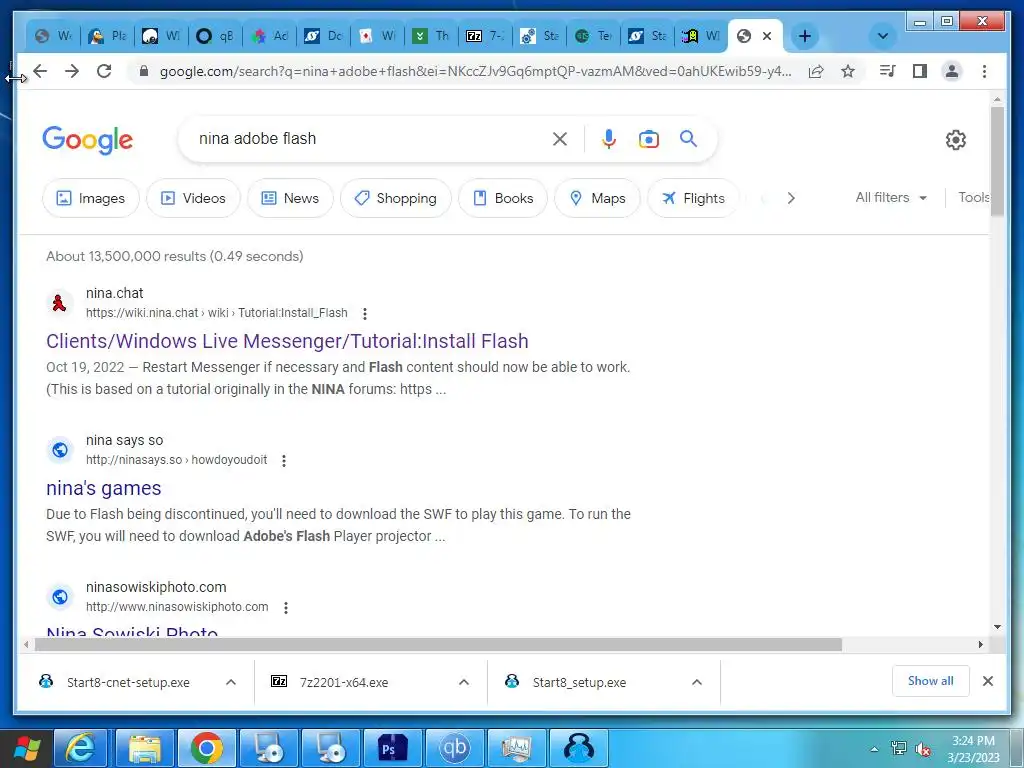Open Chrome's three-dot menu

984,71
